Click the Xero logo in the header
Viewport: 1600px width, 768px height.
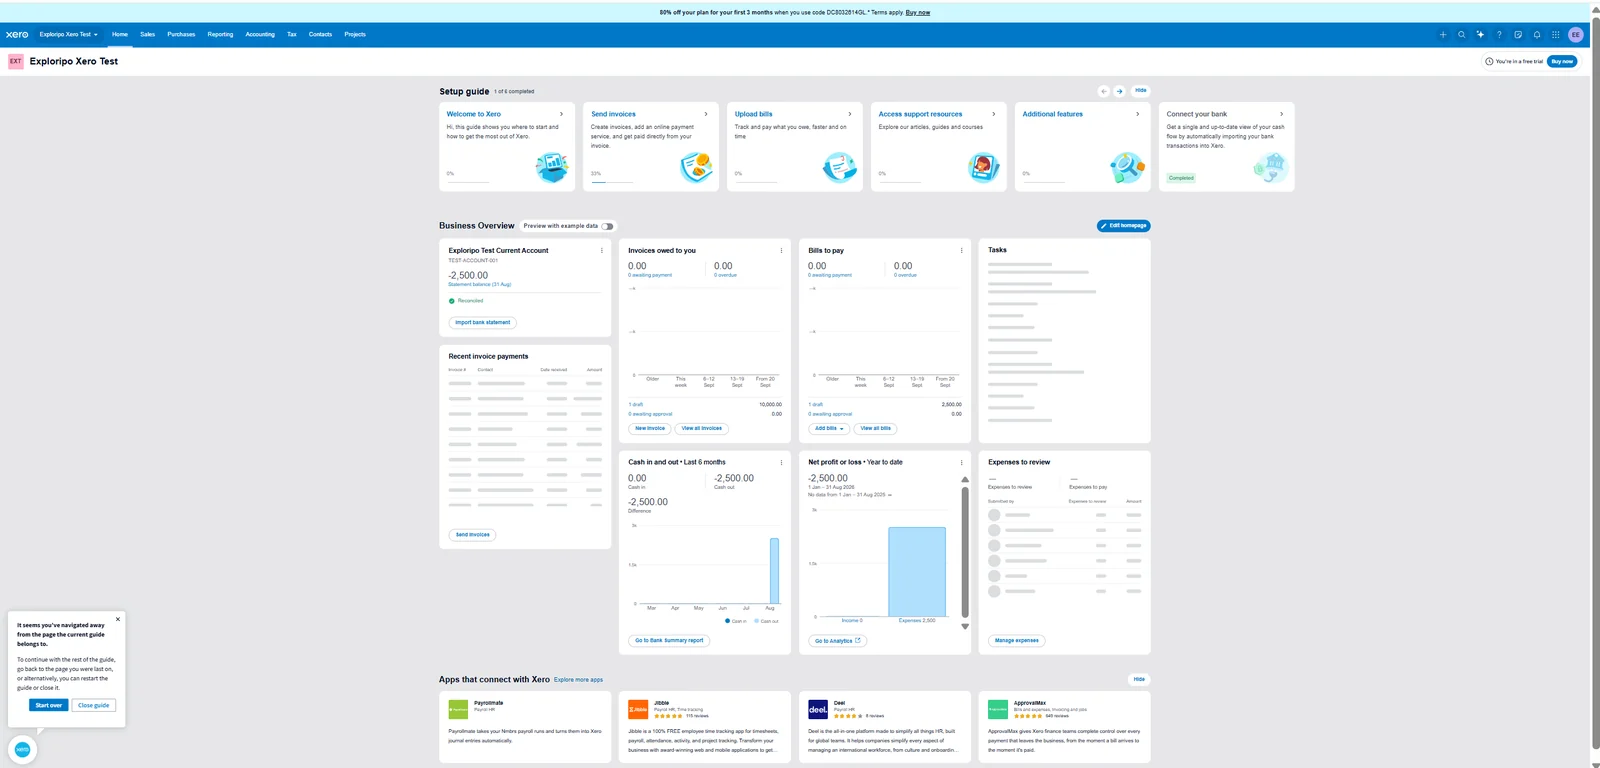(x=17, y=34)
